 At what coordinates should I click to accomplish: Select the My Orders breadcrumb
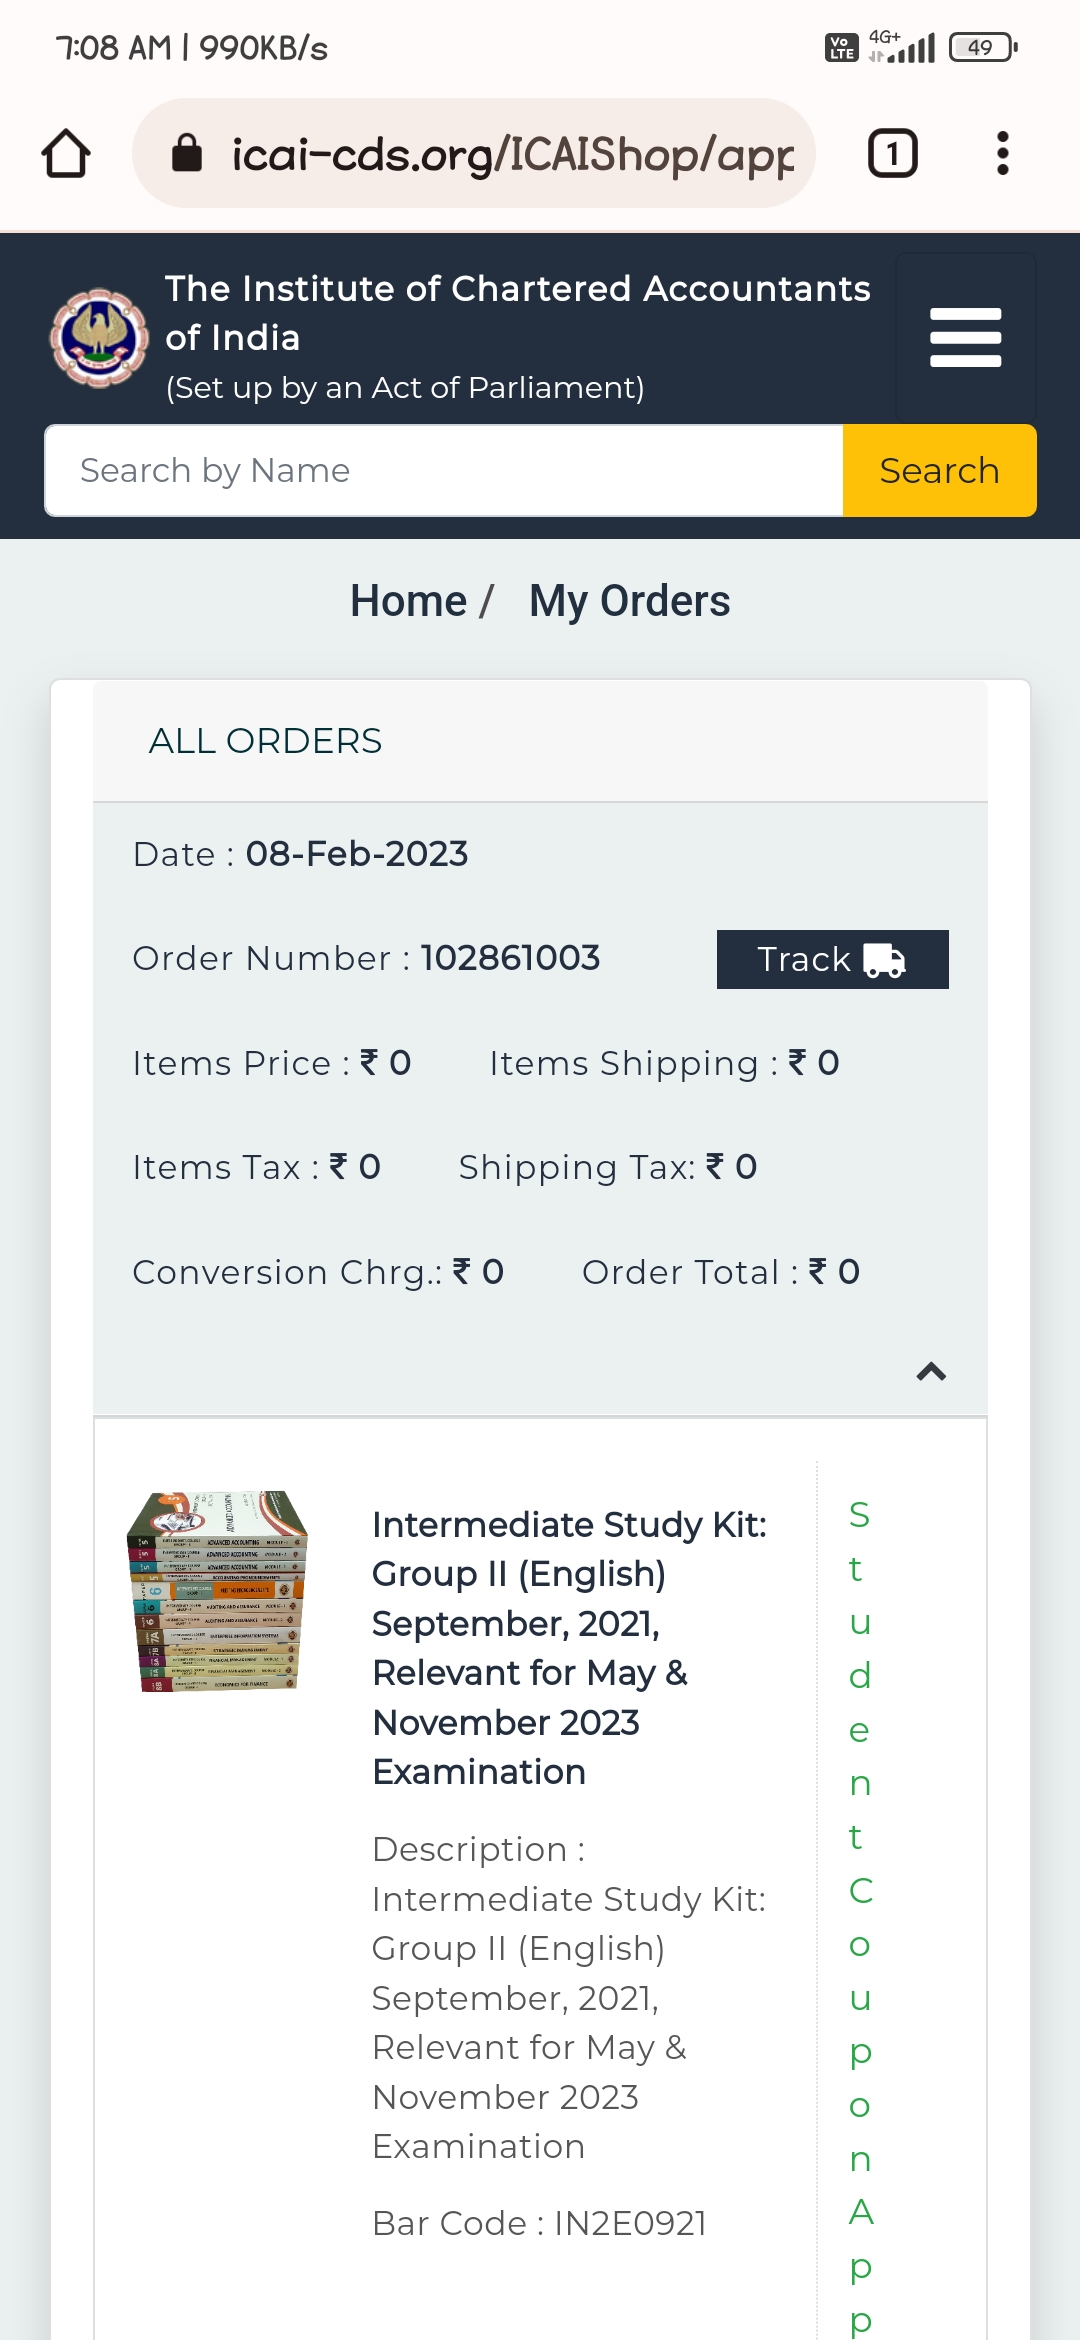(629, 601)
